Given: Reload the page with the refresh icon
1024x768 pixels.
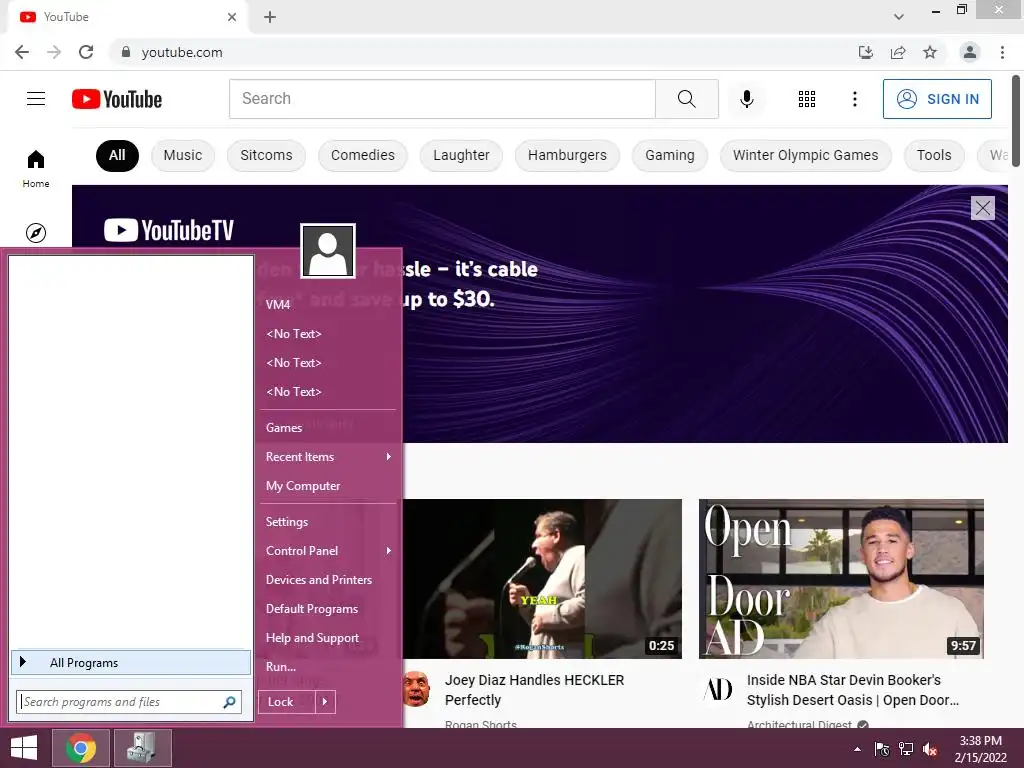Looking at the screenshot, I should tap(86, 52).
